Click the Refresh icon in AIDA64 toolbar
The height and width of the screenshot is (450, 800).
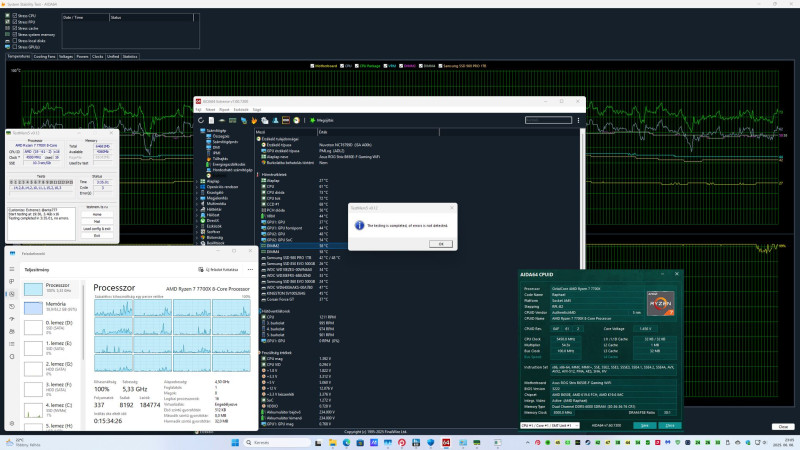[201, 120]
